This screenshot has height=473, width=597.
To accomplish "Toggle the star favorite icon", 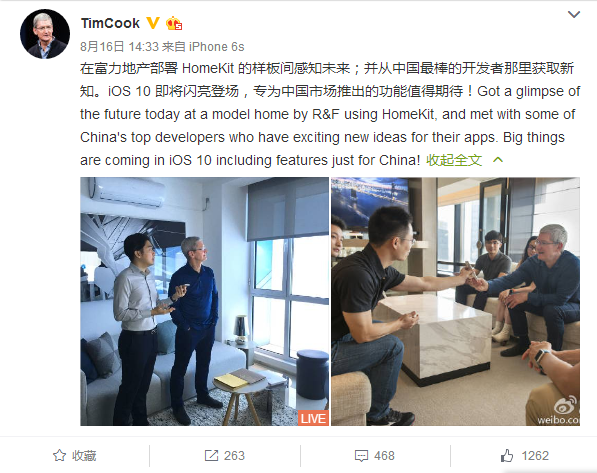I will pos(59,455).
